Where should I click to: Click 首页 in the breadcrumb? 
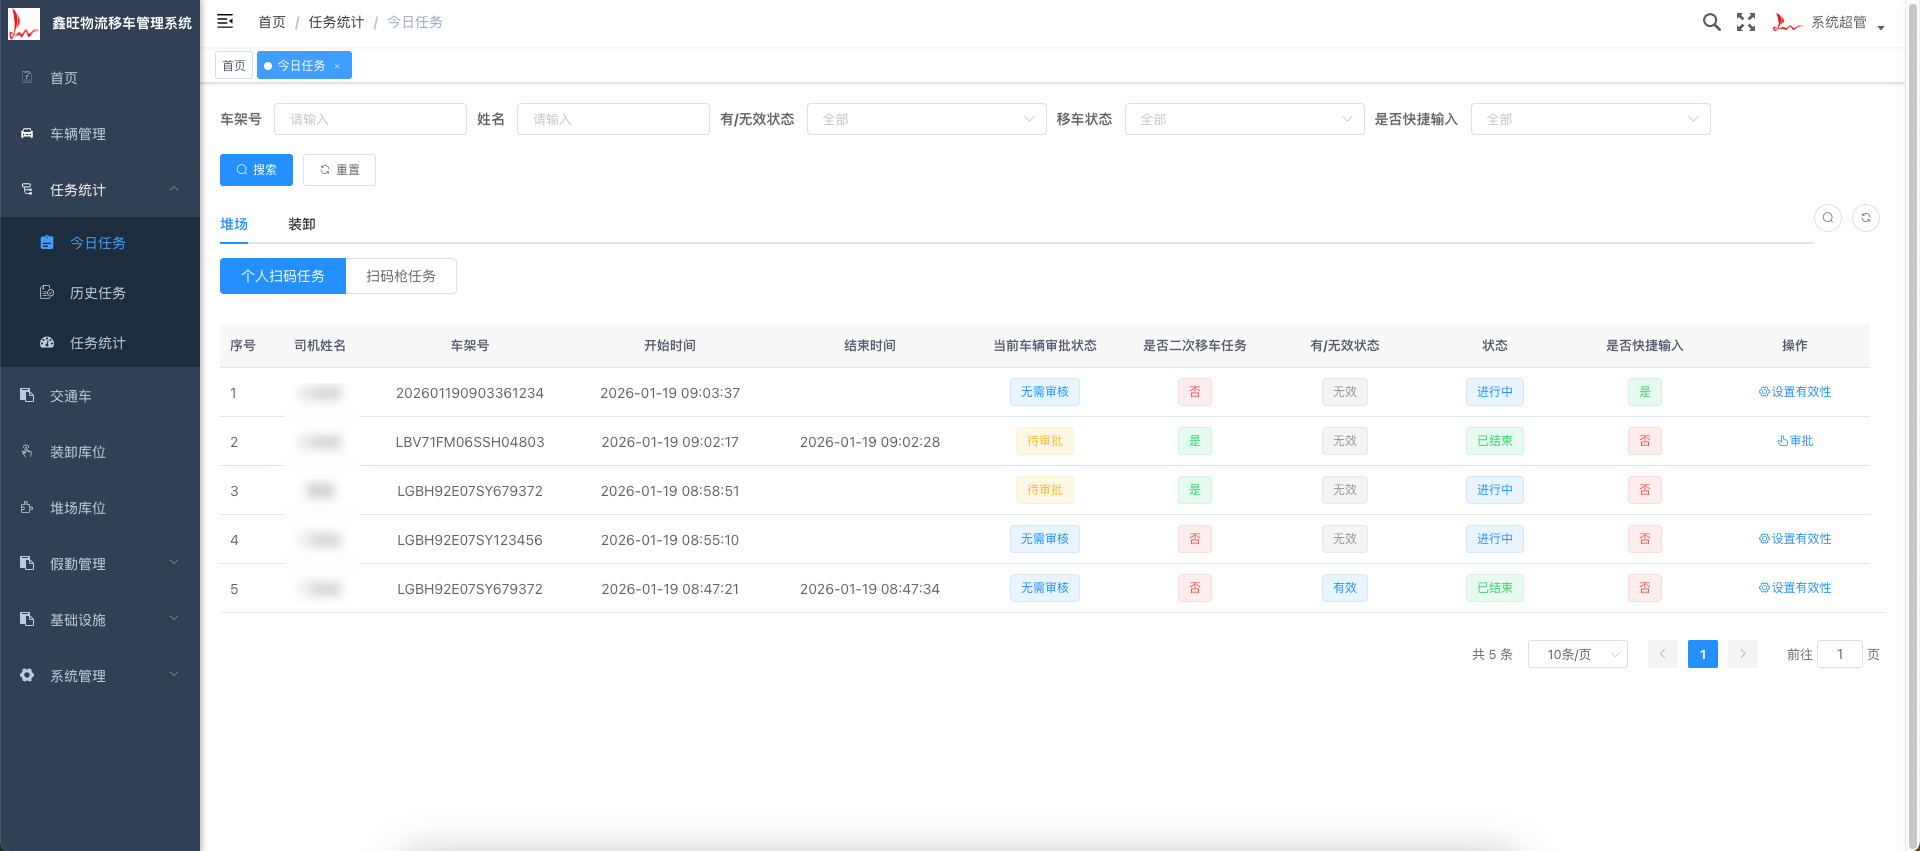272,22
